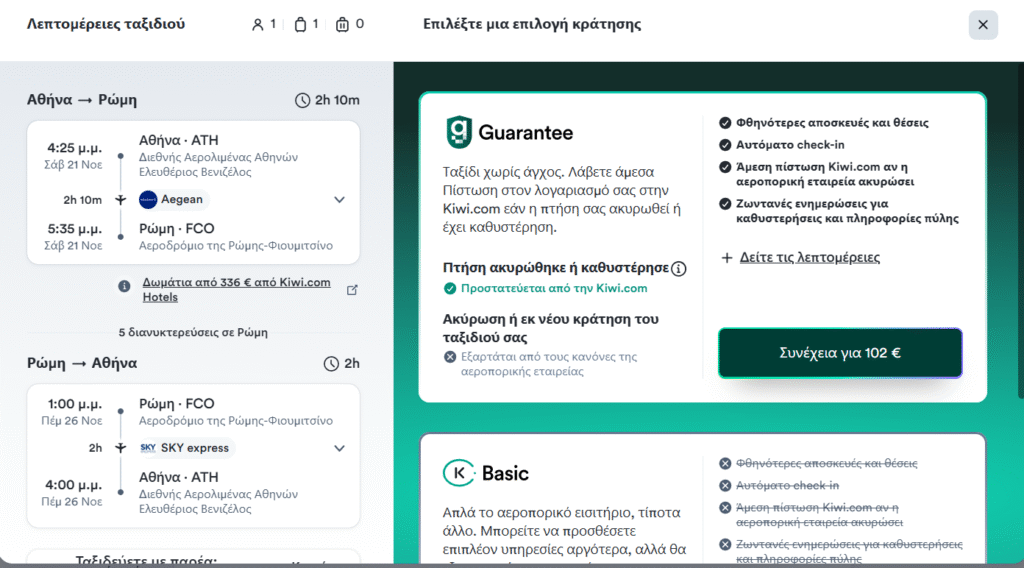Click the info icon next to flight cancelled

[679, 268]
